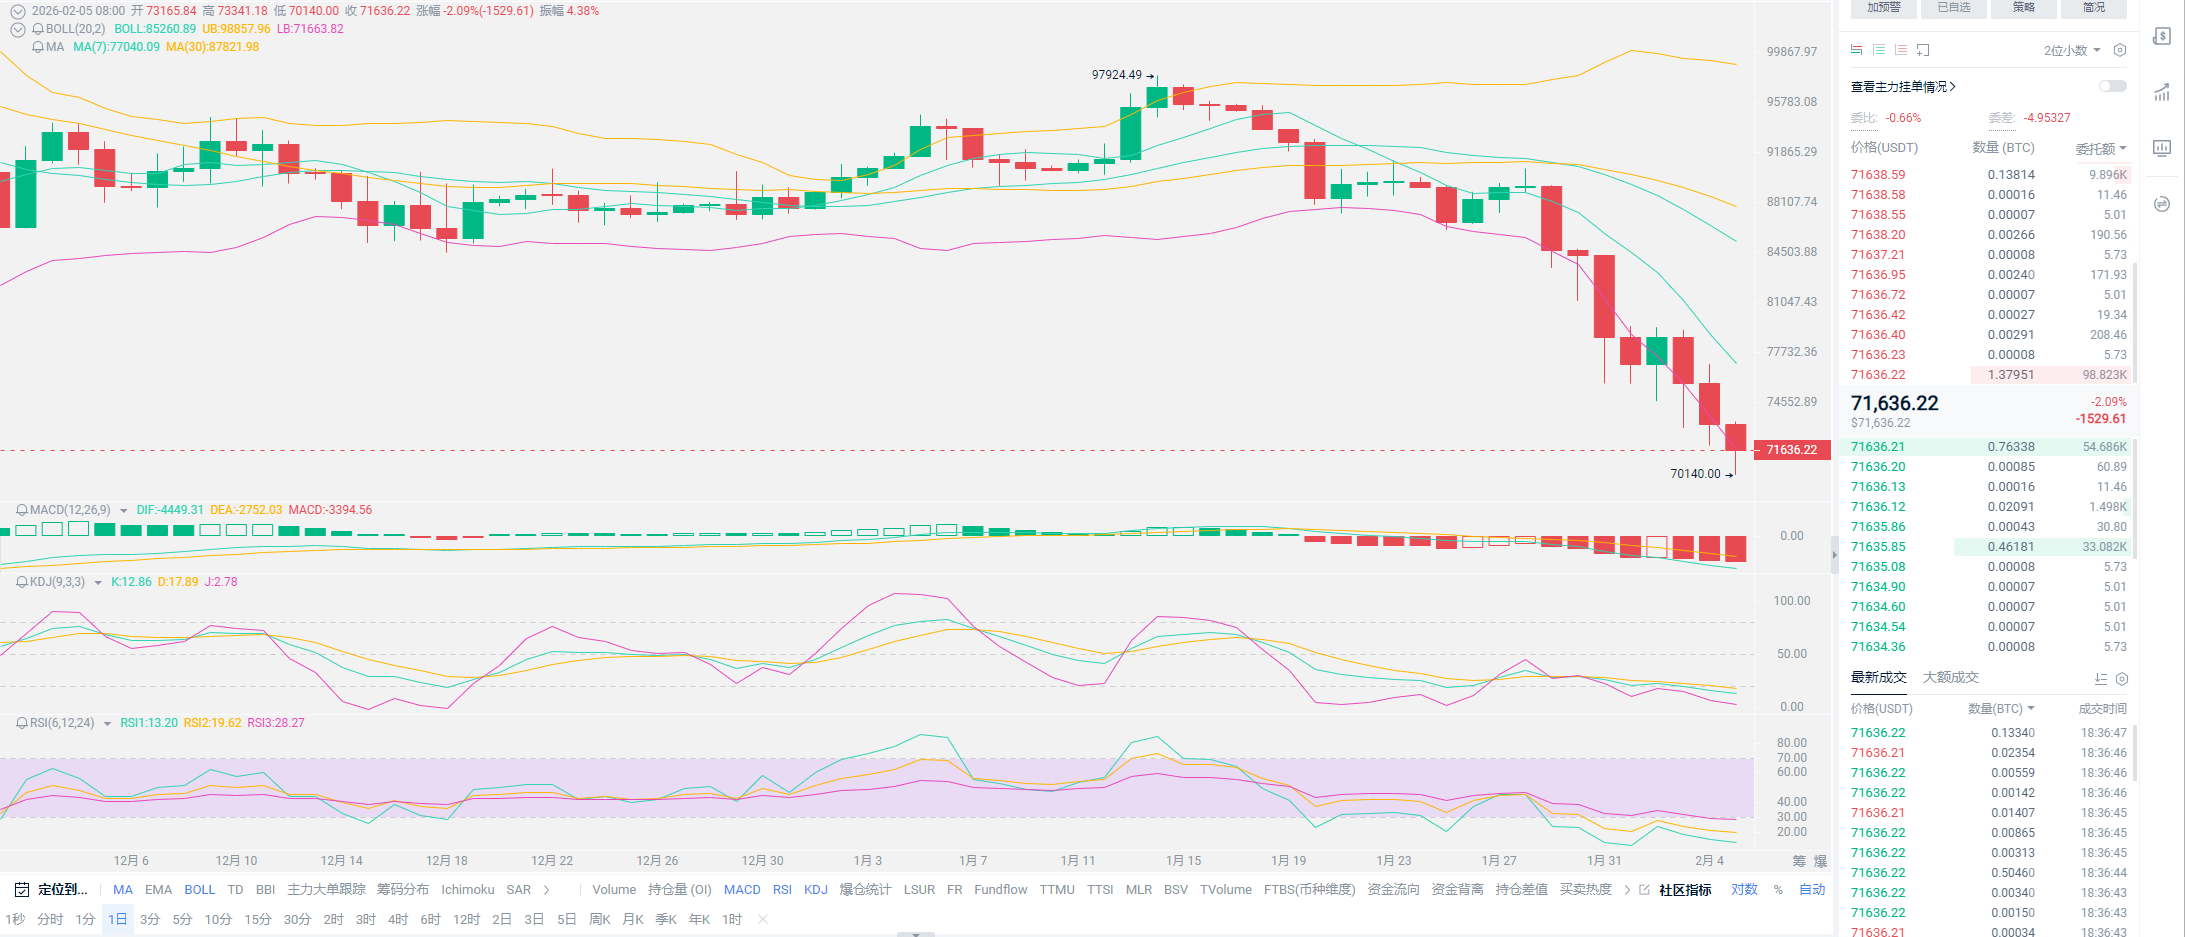The width and height of the screenshot is (2185, 937).
Task: Open the calendar locate-to-date icon
Action: (x=21, y=889)
